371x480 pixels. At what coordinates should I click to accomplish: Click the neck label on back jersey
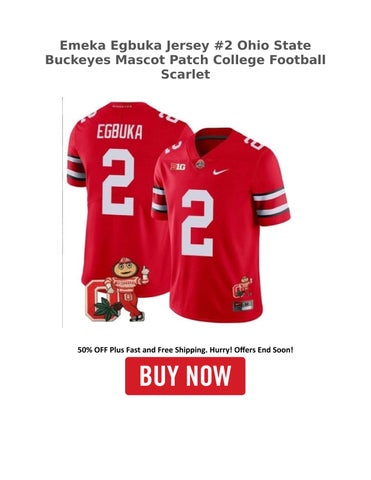[x=122, y=106]
